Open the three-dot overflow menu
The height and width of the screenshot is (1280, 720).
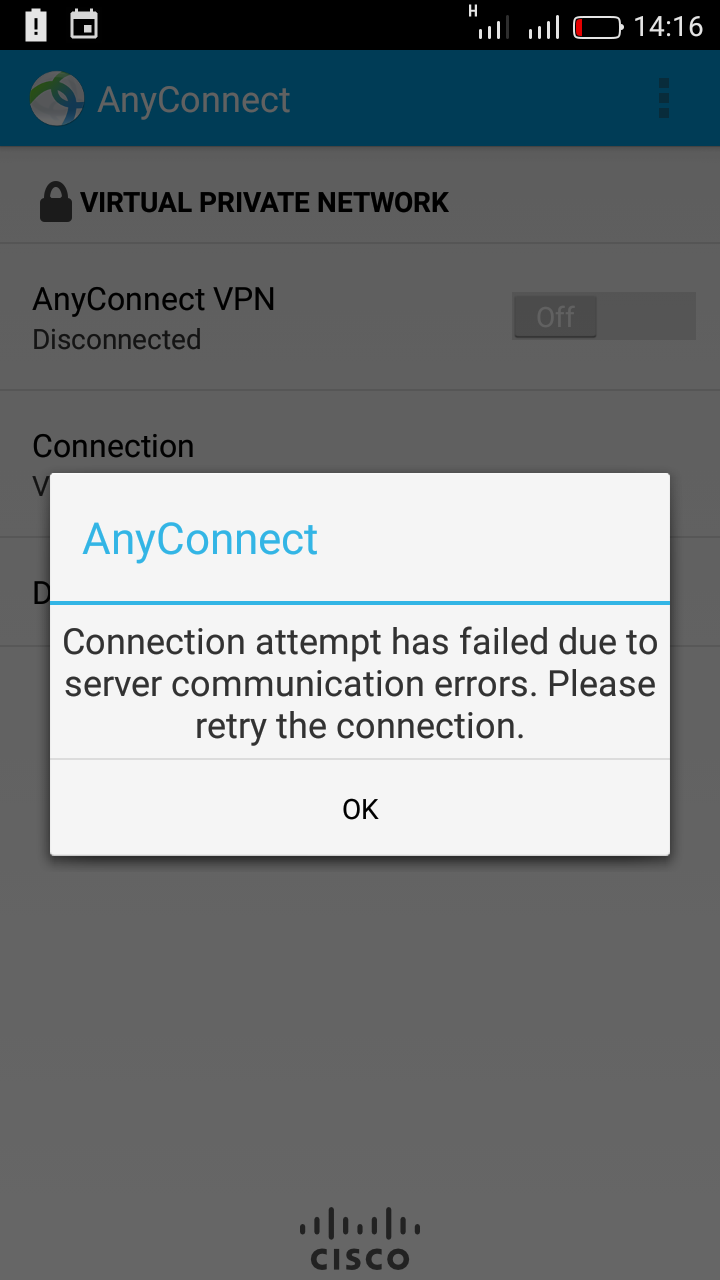(x=664, y=99)
